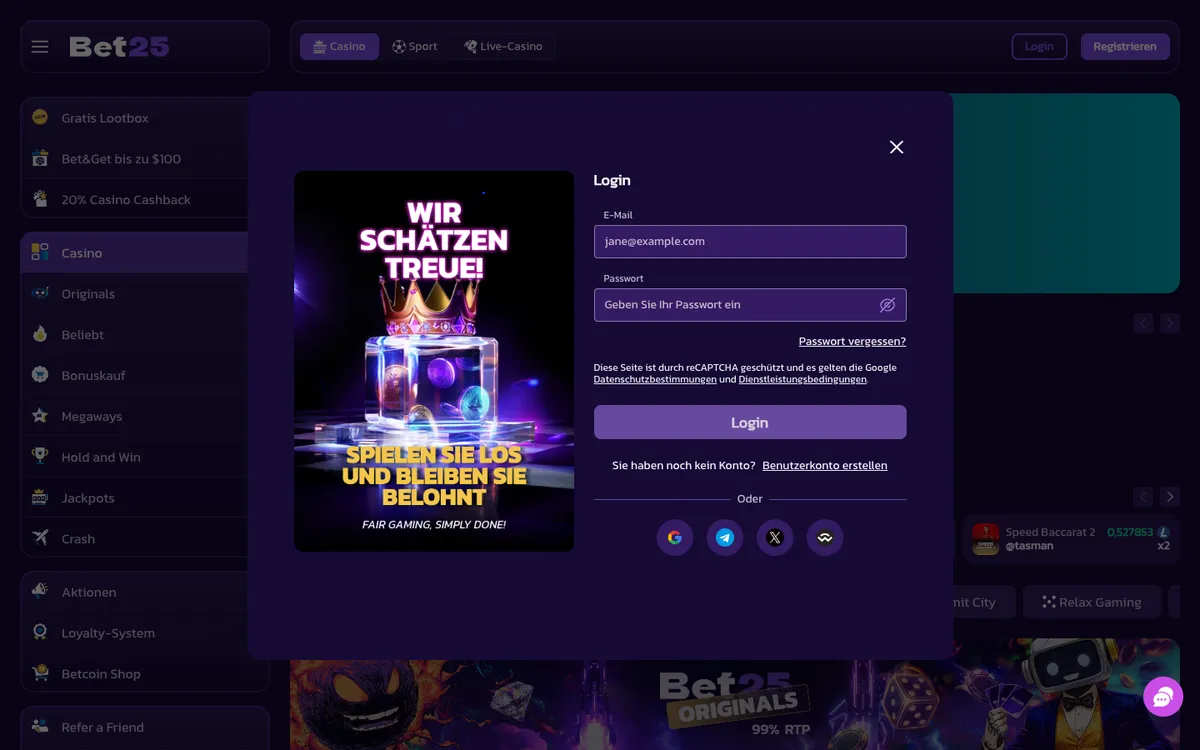Open the Dienstleistungsbedingungen link
Viewport: 1200px width, 750px height.
point(803,380)
